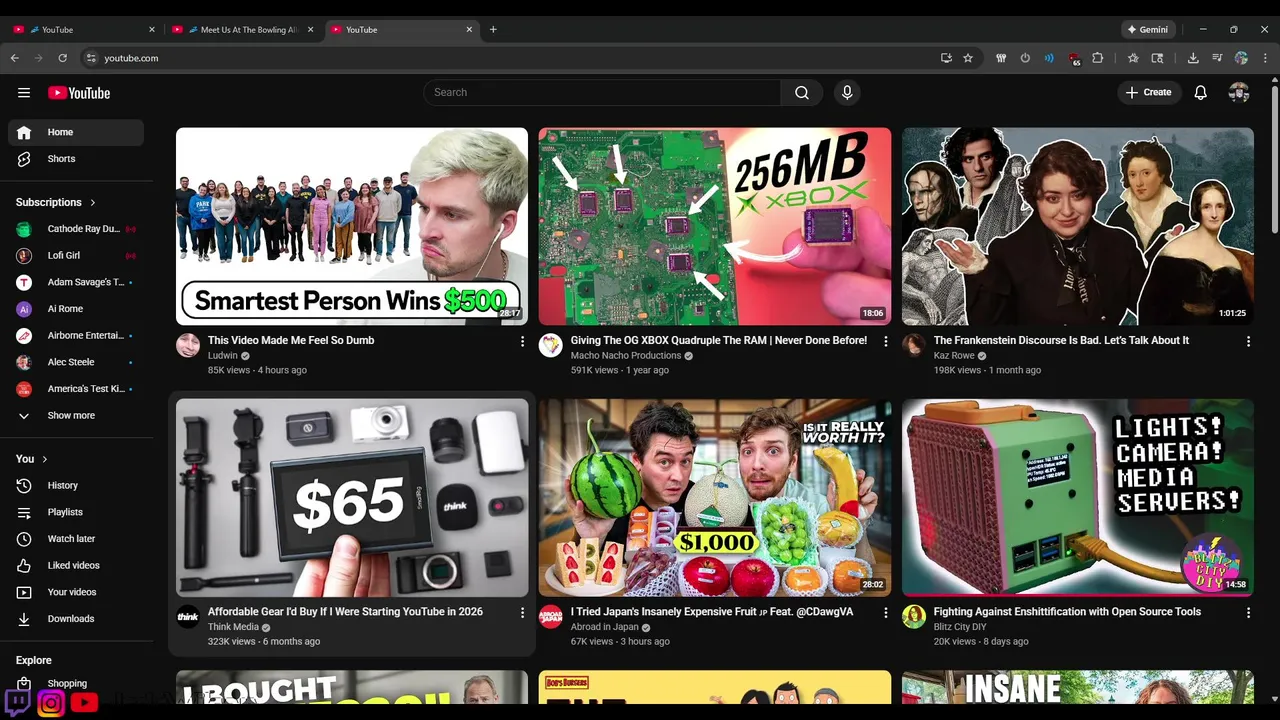Open options for Affordable Gear video
The width and height of the screenshot is (1280, 720).
(522, 612)
